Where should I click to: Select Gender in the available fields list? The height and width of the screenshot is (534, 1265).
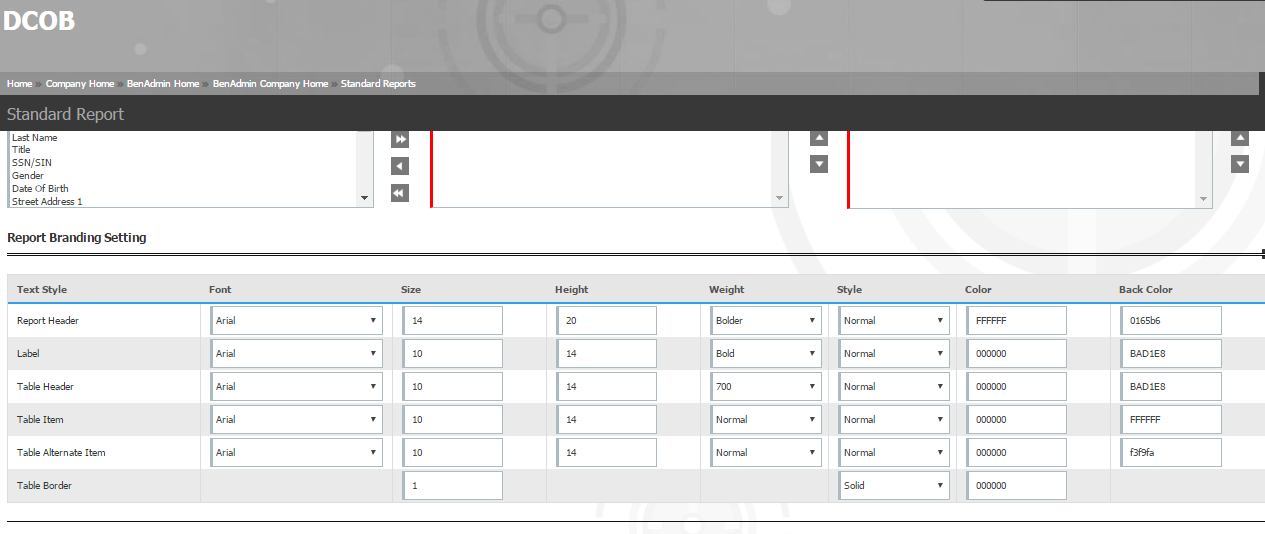click(28, 176)
